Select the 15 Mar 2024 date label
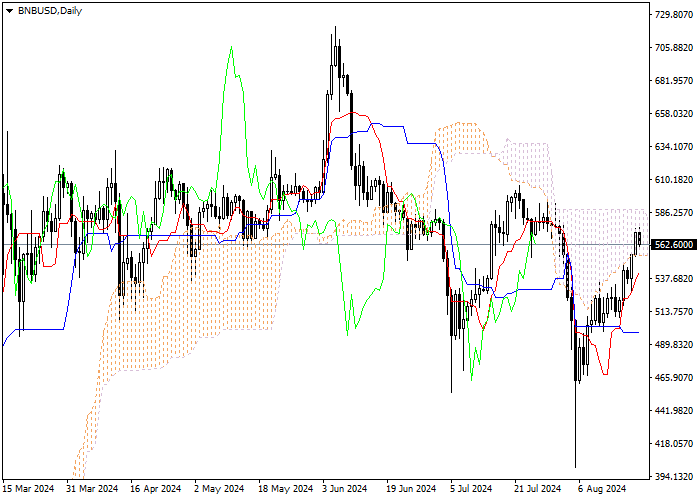This screenshot has height=500, width=700. point(29,489)
